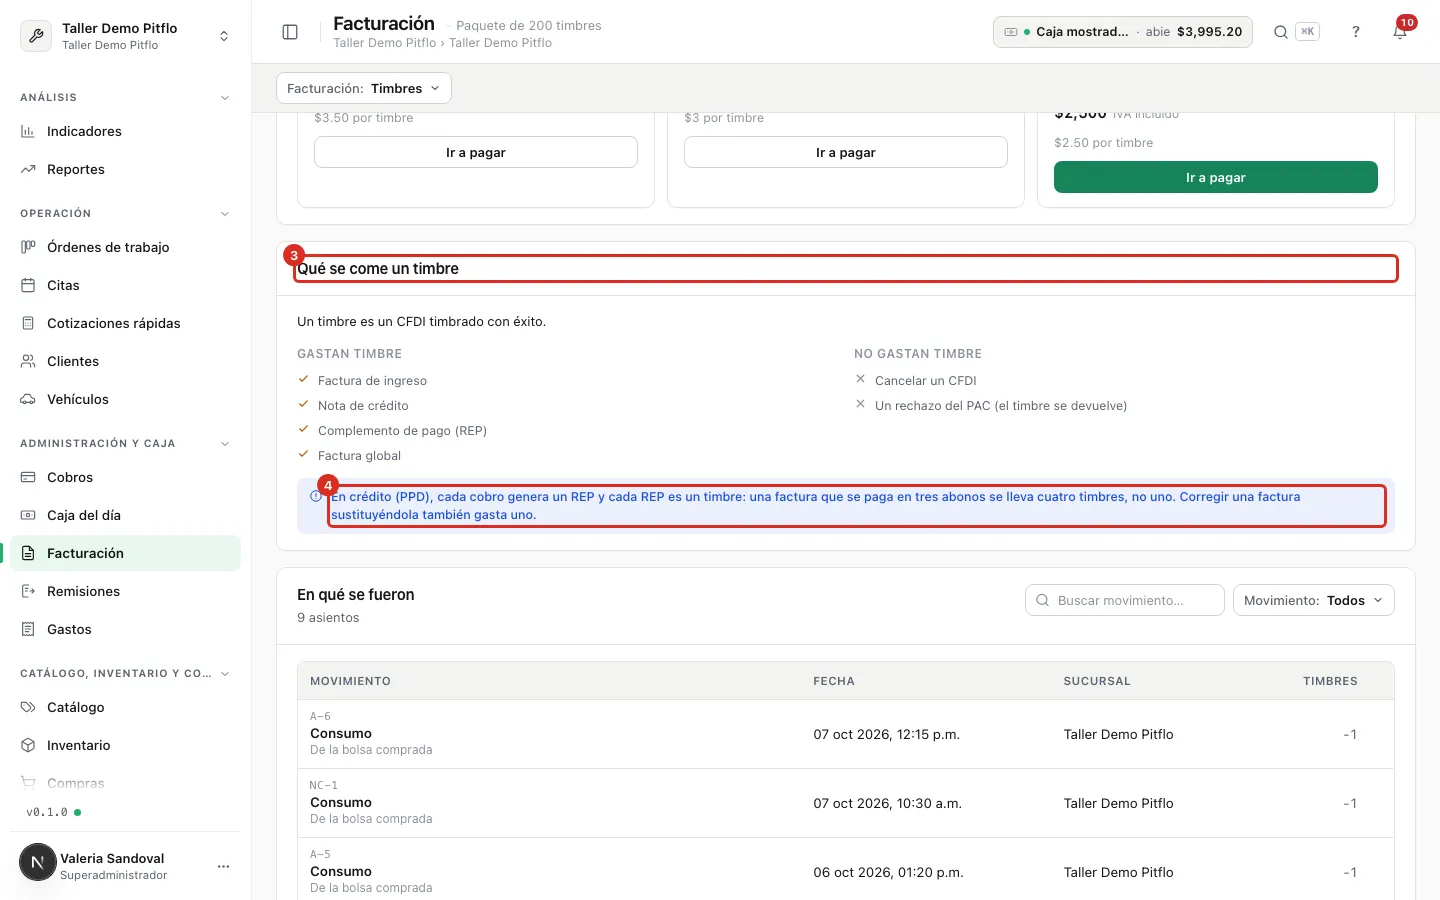This screenshot has width=1440, height=900.
Task: Click the Remisiones document icon
Action: [x=28, y=591]
